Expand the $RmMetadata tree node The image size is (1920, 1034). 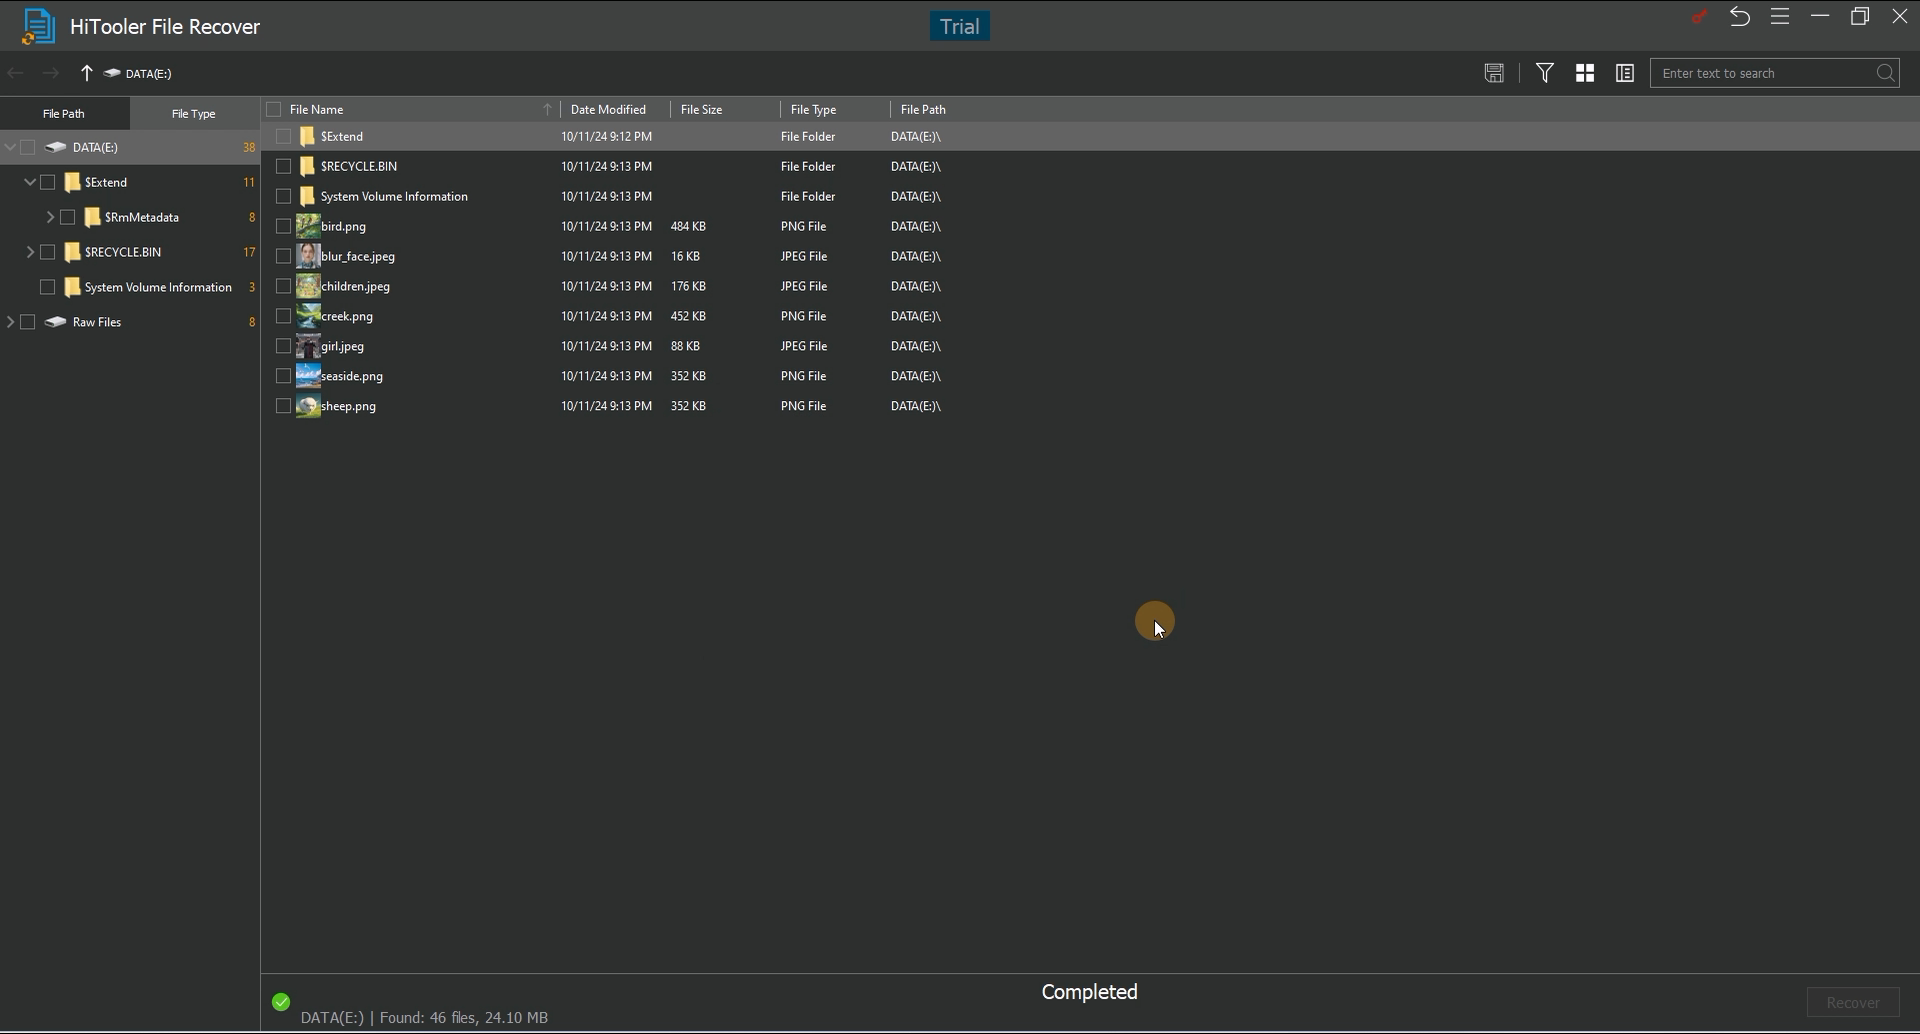(x=49, y=216)
